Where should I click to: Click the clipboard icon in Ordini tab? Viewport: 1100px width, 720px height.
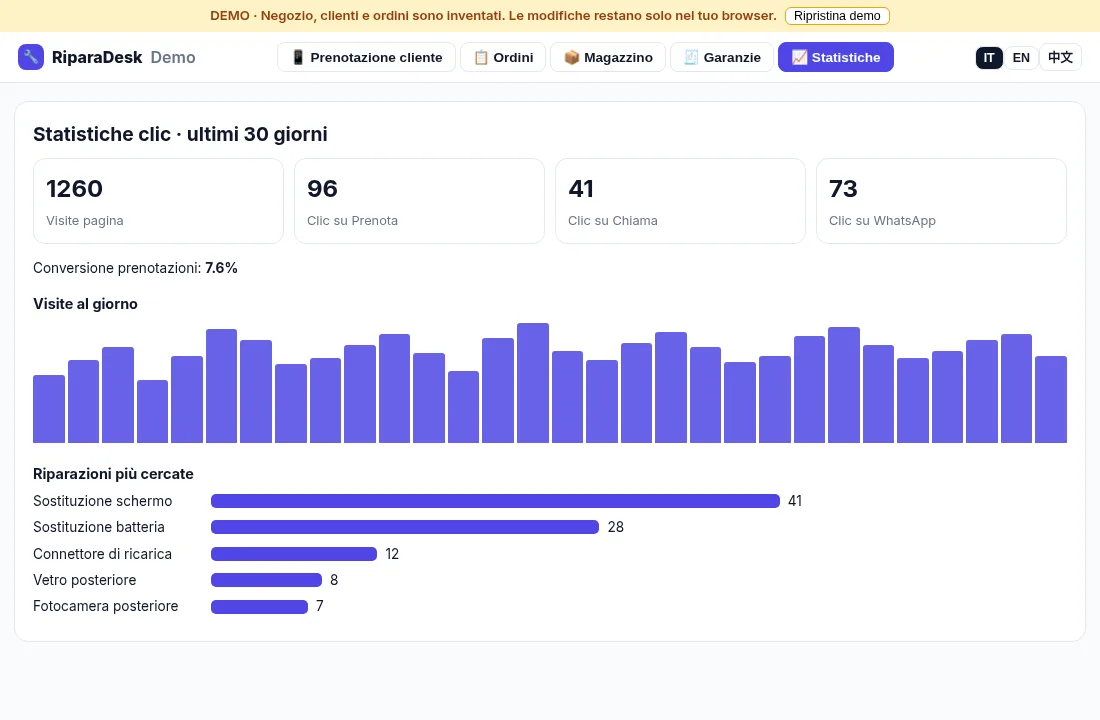tap(481, 58)
